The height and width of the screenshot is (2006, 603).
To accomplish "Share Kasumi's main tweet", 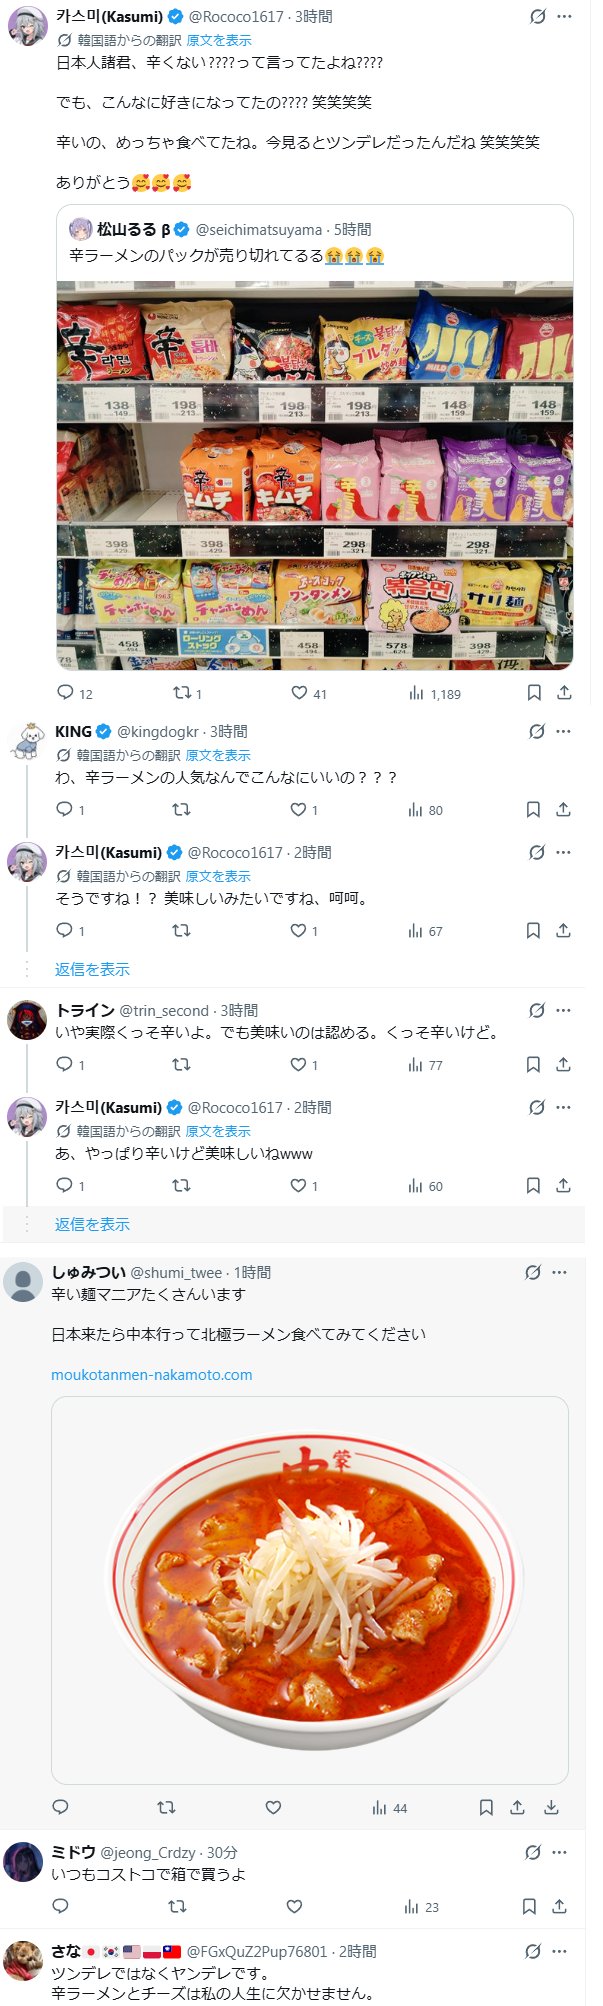I will [x=564, y=693].
